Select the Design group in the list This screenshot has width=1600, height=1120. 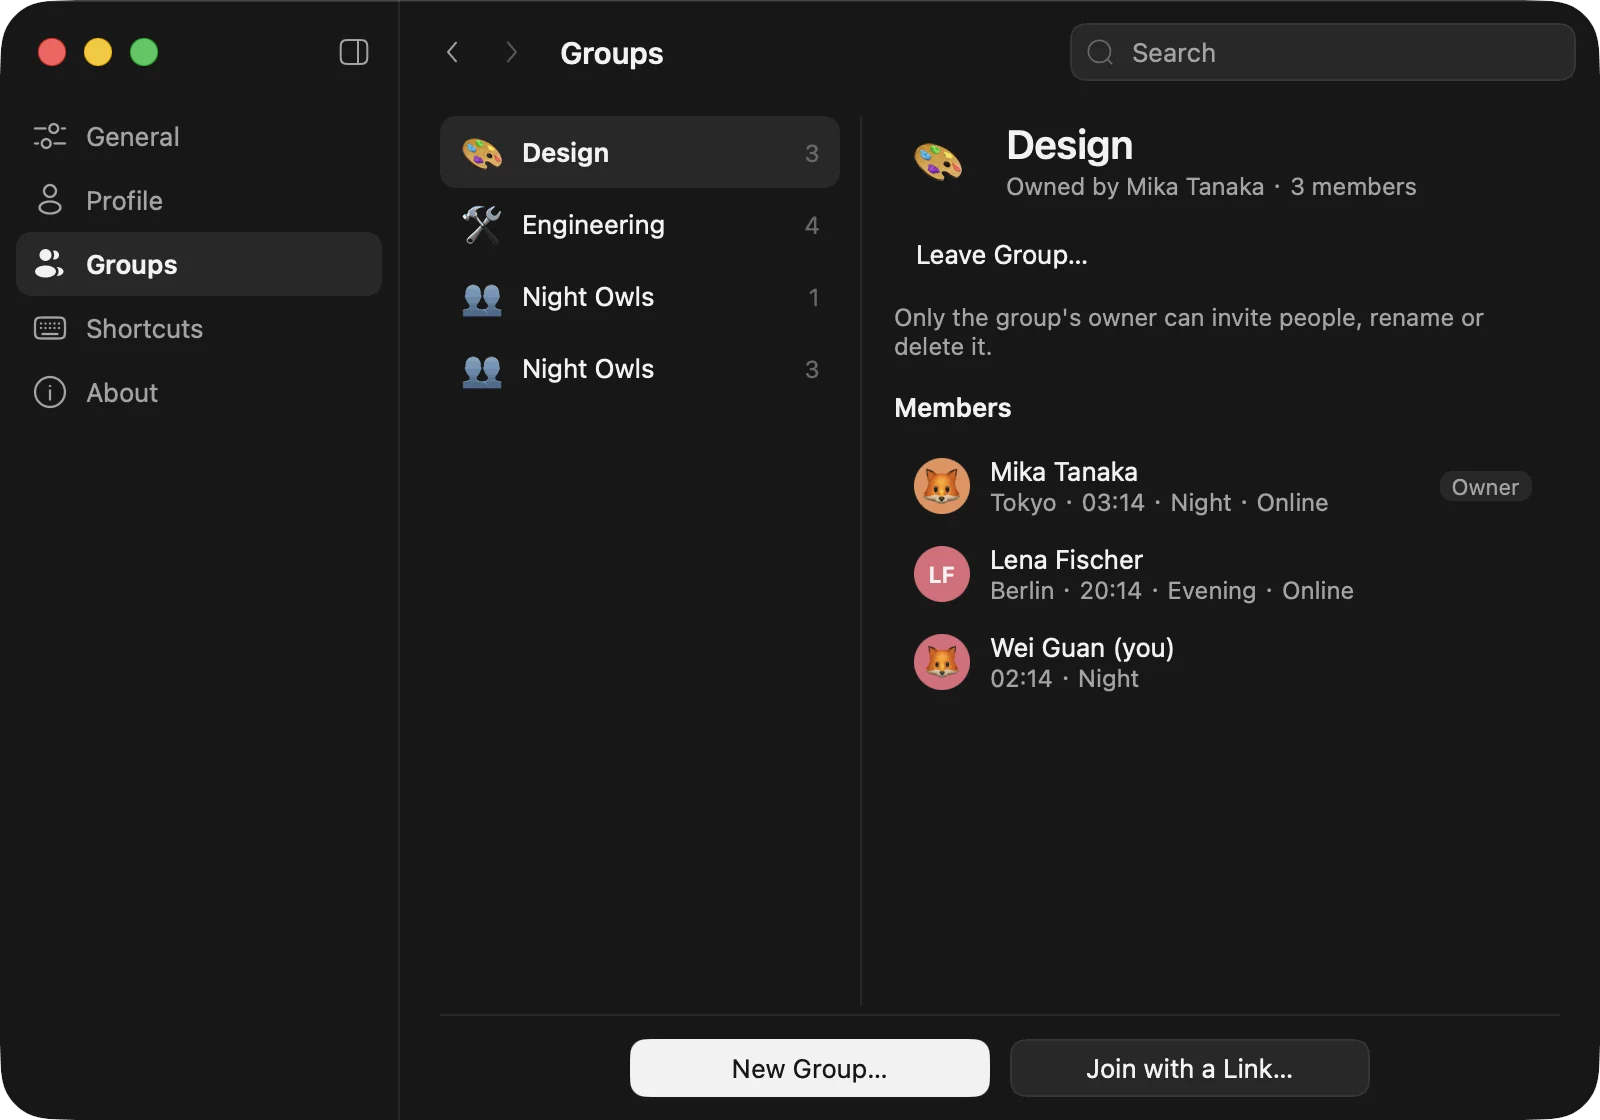click(x=640, y=153)
